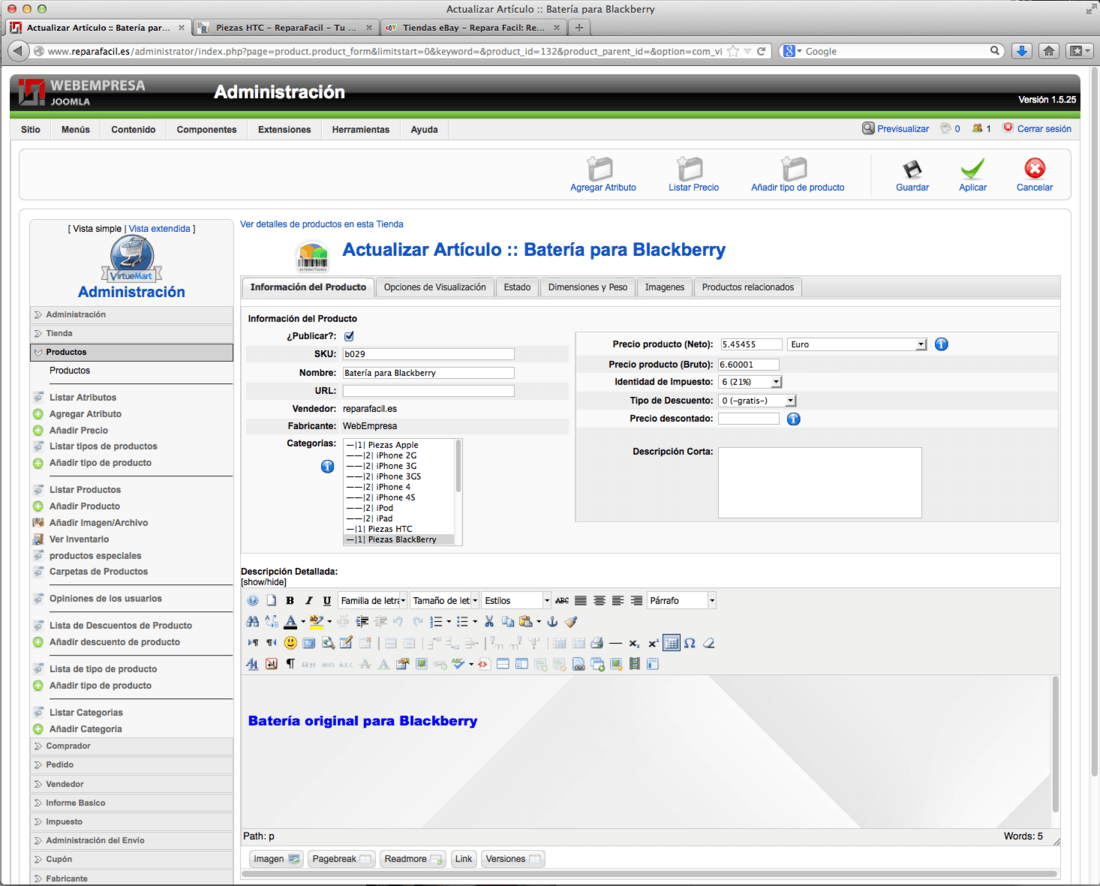1100x886 pixels.
Task: Click the bullet list icon
Action: [462, 622]
